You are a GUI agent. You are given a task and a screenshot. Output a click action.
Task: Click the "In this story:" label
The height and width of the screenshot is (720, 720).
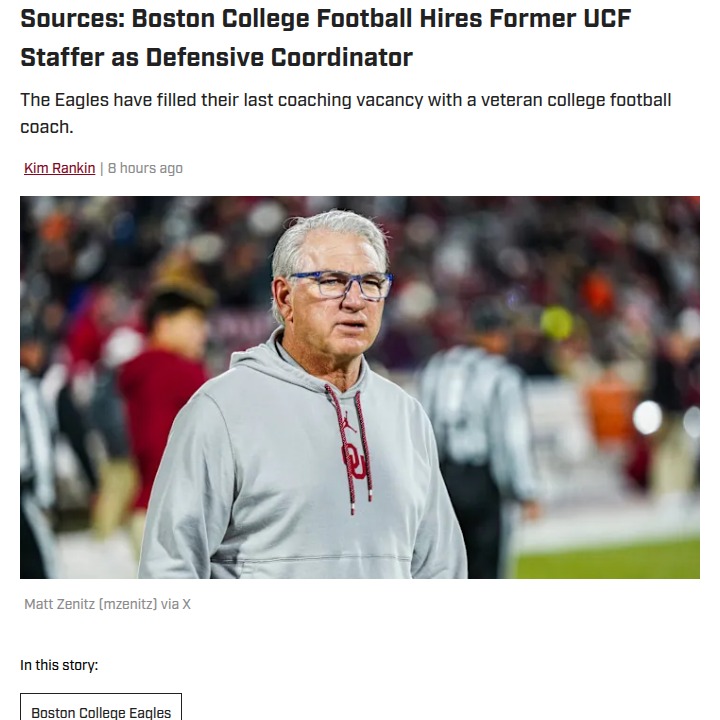[x=59, y=665]
